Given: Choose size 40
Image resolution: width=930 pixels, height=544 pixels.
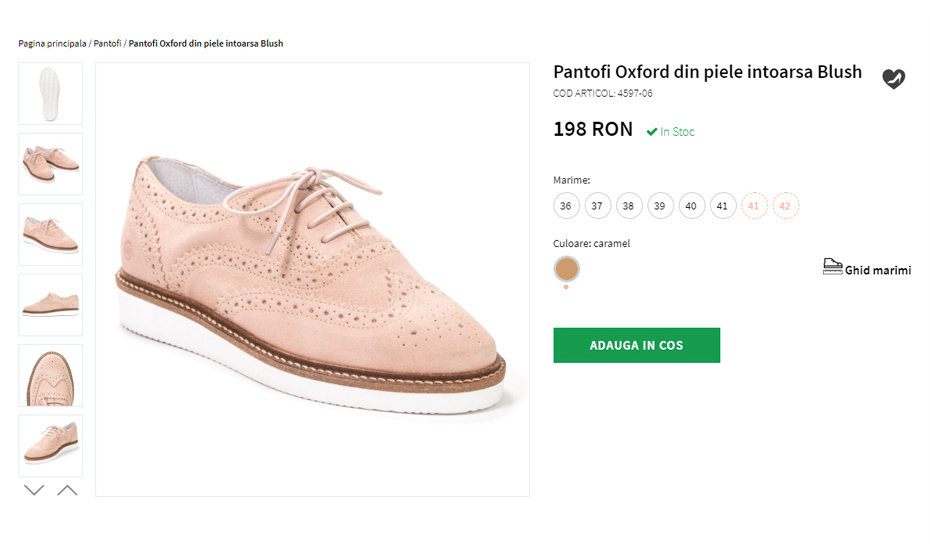Looking at the screenshot, I should point(691,206).
